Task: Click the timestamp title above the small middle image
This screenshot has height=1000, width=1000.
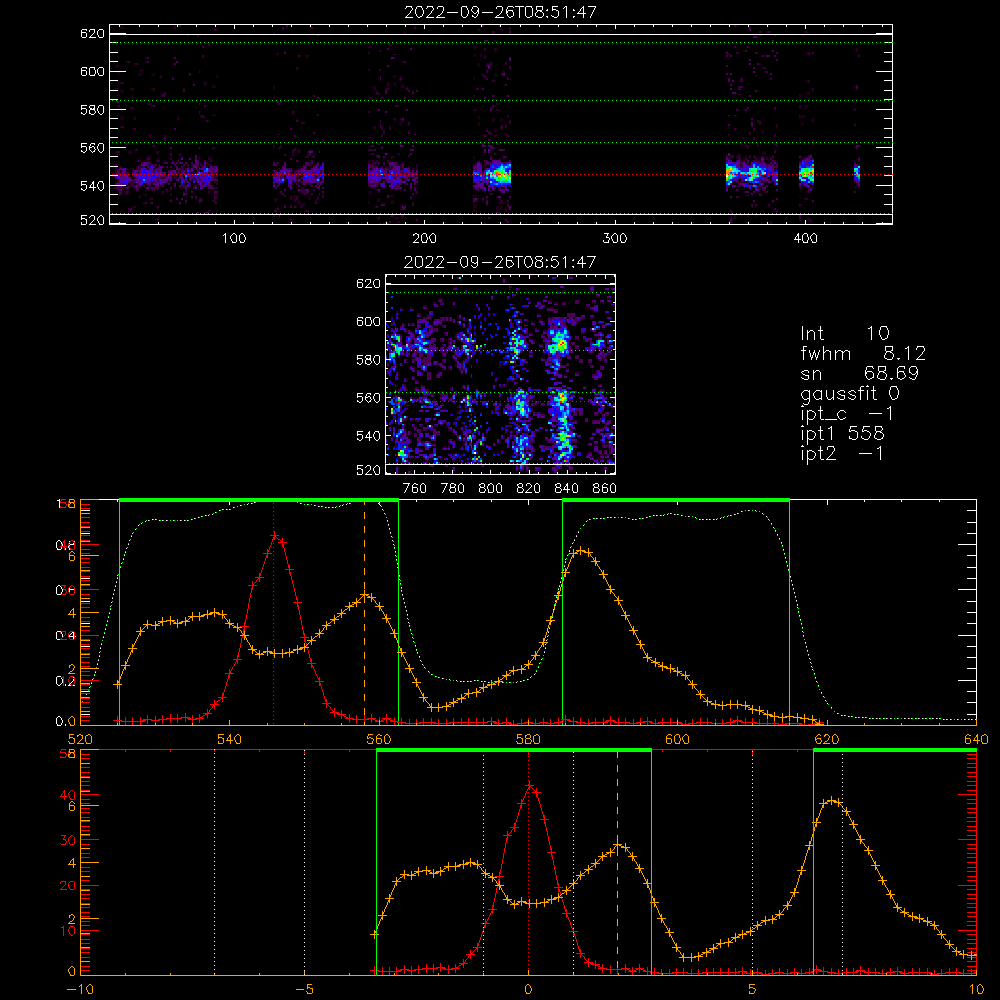Action: [x=500, y=262]
